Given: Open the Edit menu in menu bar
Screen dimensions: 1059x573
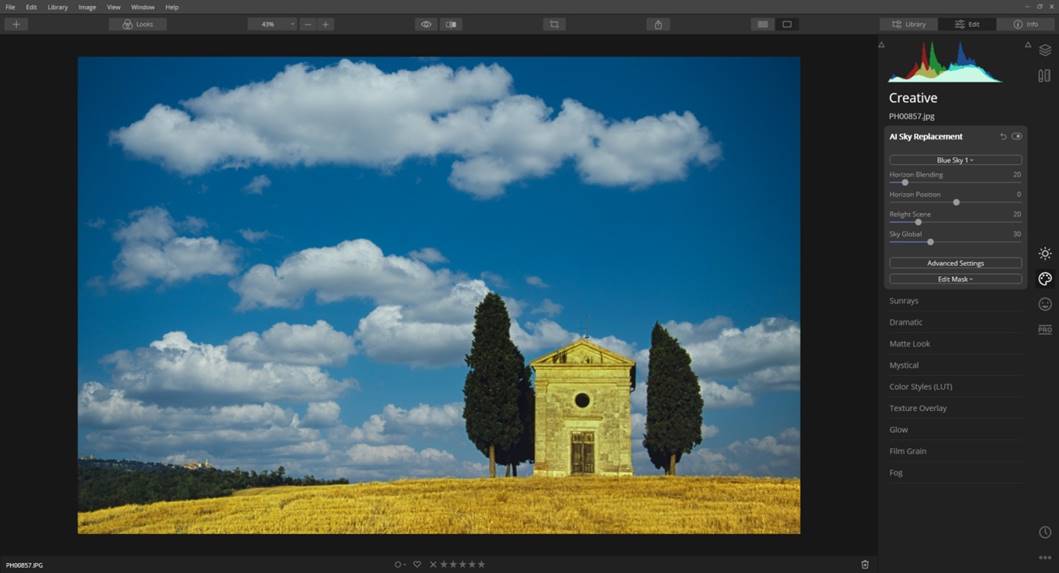Looking at the screenshot, I should (x=31, y=7).
